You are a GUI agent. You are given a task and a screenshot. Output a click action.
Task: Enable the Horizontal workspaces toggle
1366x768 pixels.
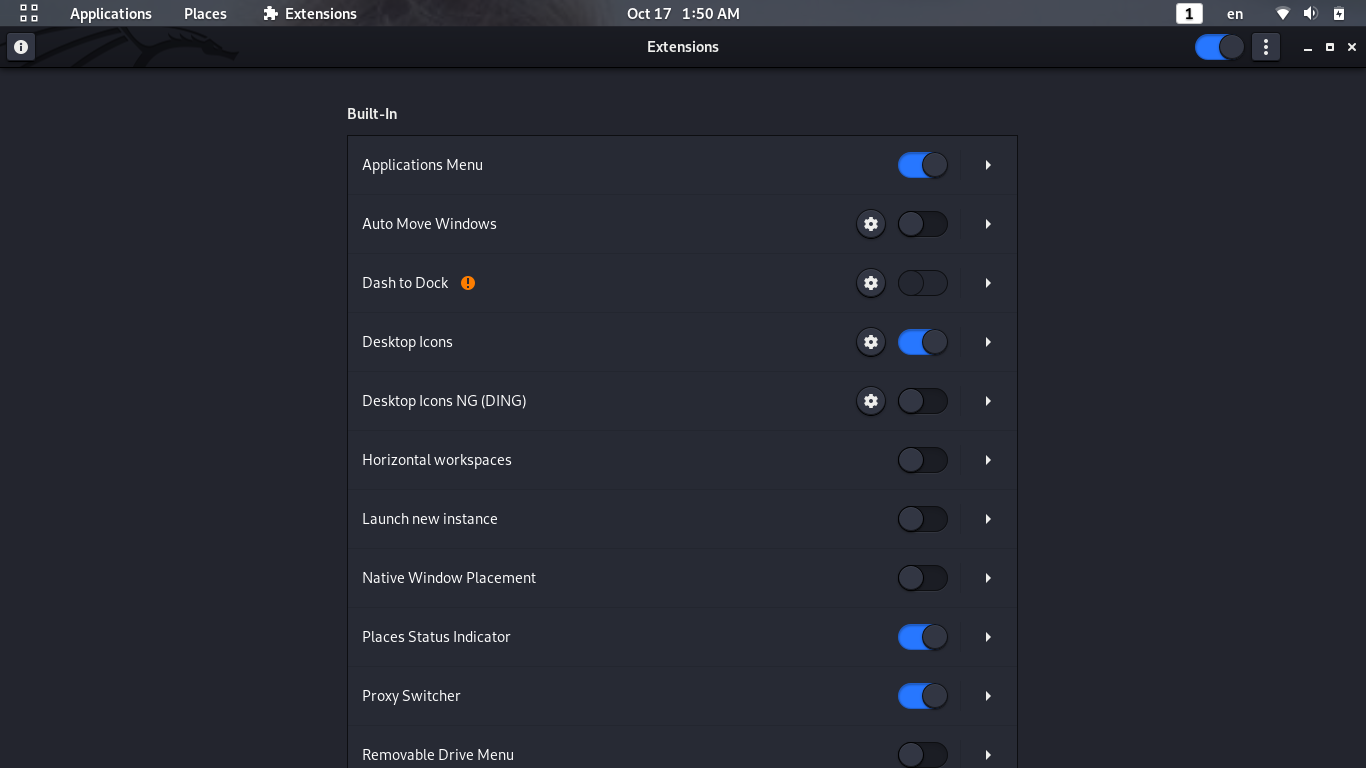tap(922, 460)
